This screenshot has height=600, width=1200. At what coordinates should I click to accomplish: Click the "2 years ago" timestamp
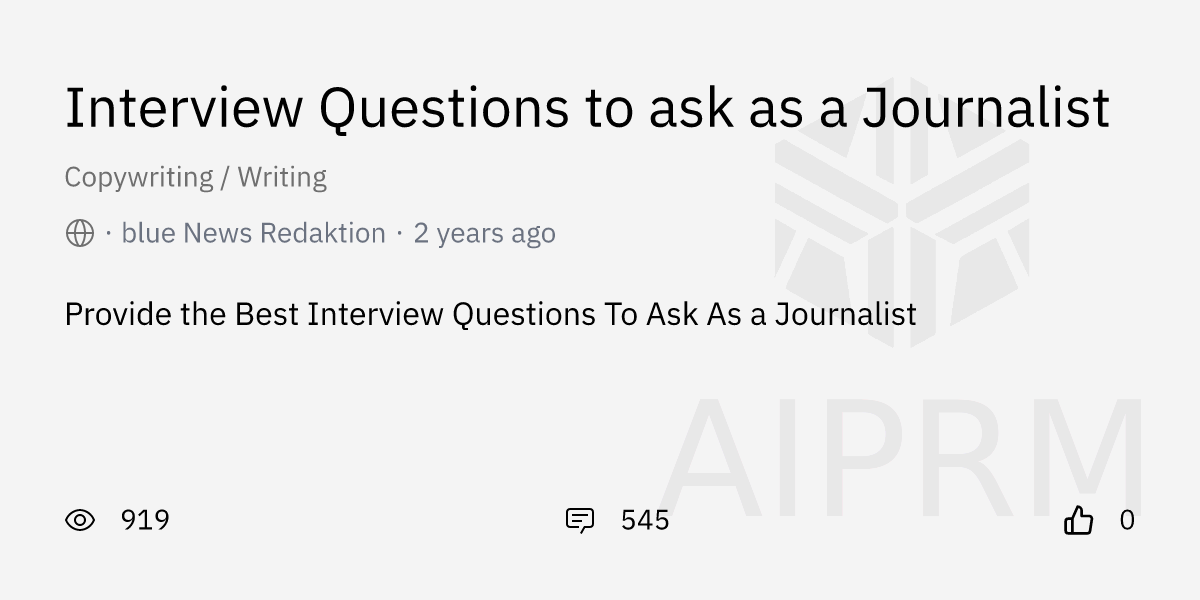point(484,233)
